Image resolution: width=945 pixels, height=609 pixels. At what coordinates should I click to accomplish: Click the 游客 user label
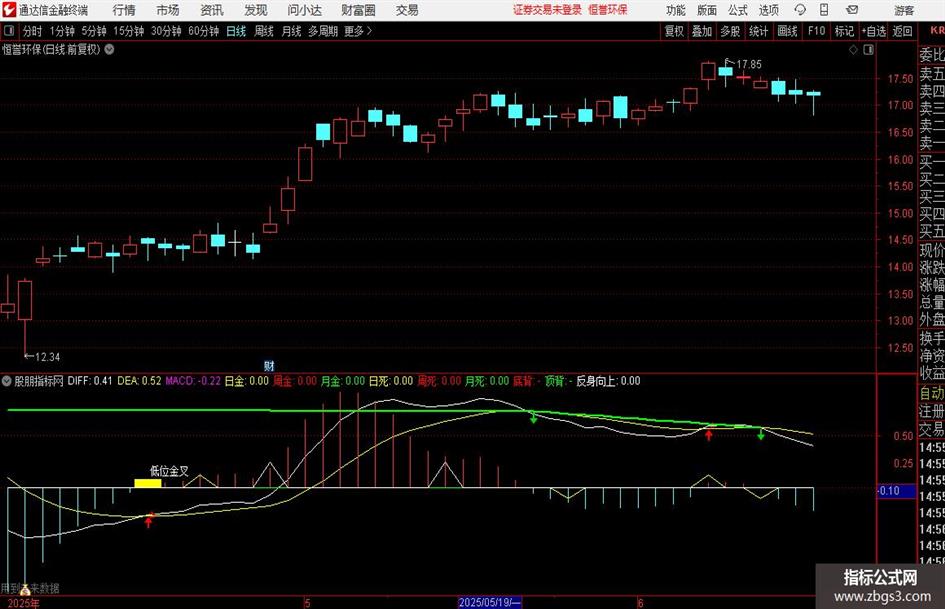(904, 10)
